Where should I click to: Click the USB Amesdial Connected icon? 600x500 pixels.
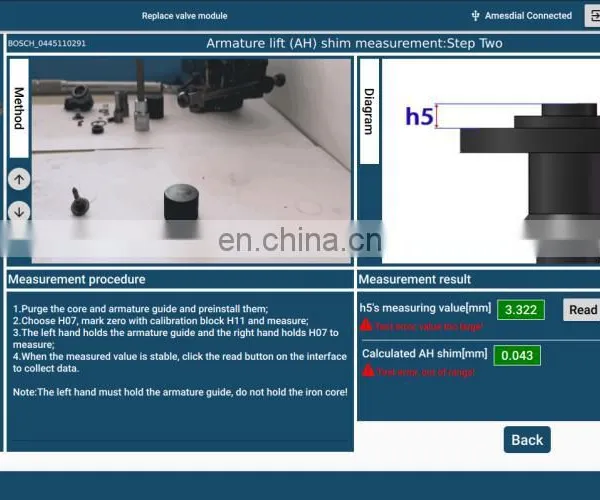[x=475, y=16]
